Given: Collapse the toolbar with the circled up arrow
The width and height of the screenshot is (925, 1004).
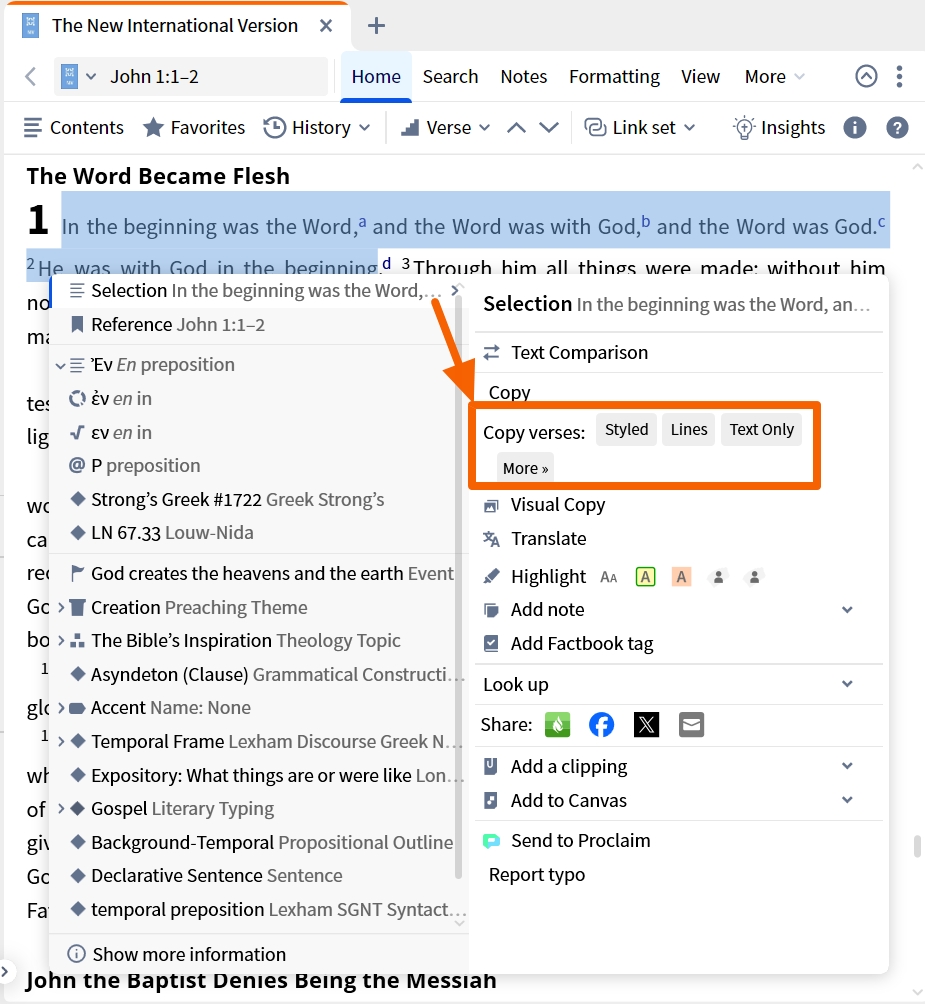Looking at the screenshot, I should coord(866,76).
